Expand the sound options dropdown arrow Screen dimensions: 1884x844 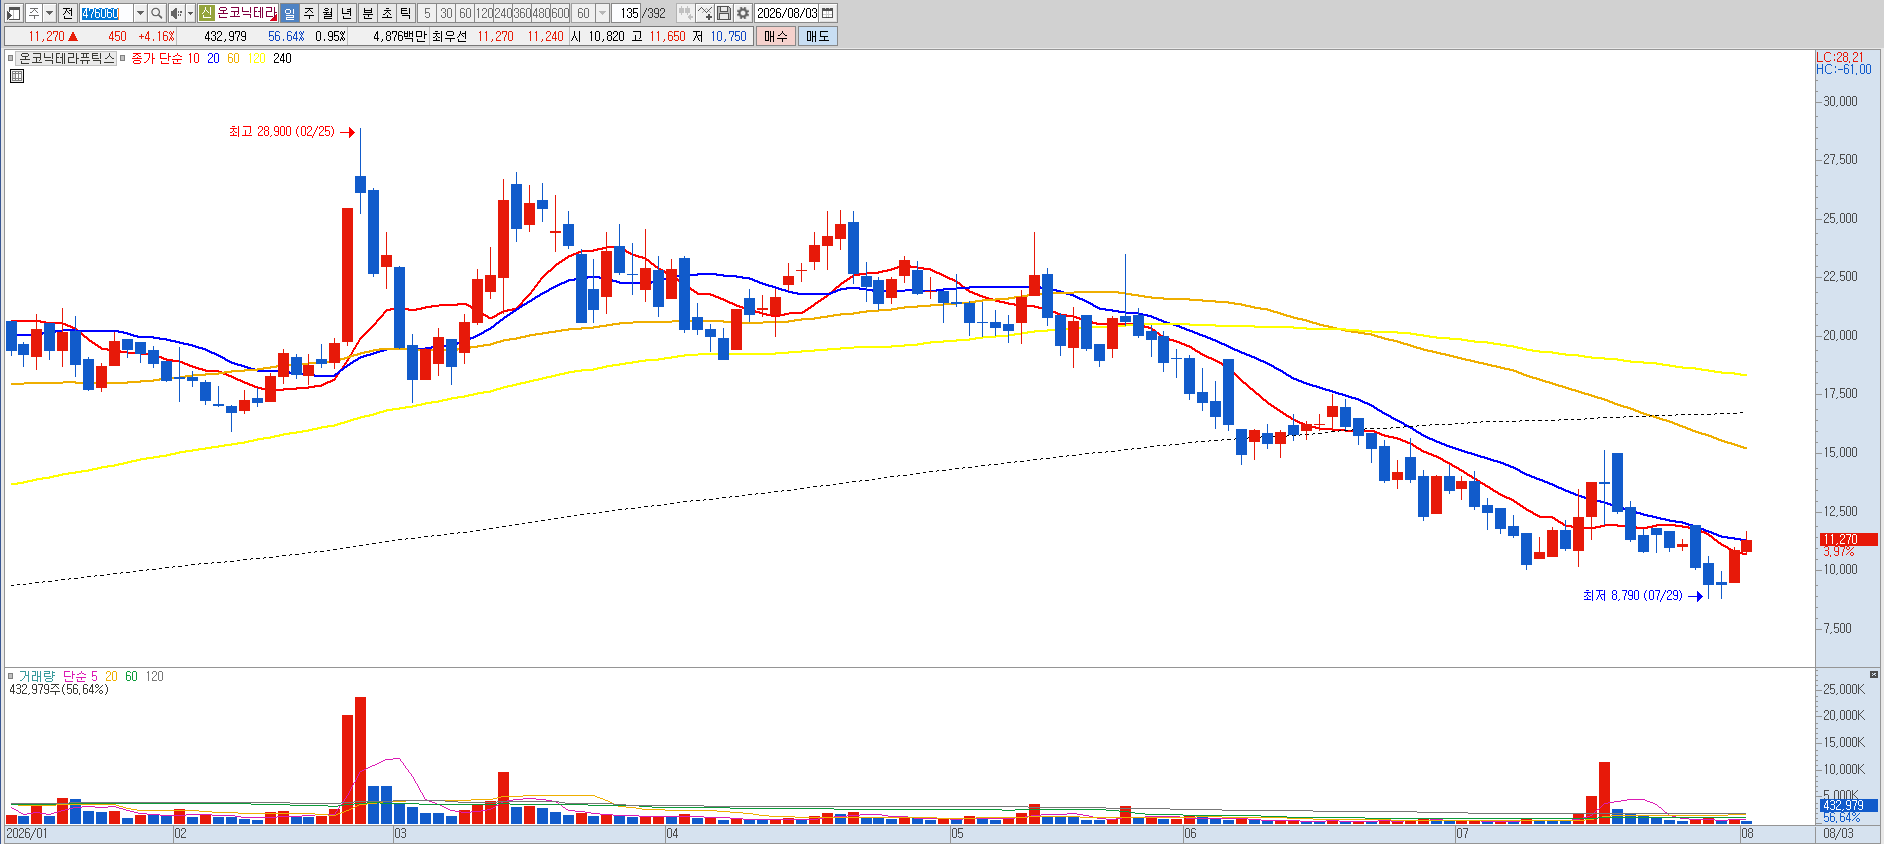click(190, 13)
